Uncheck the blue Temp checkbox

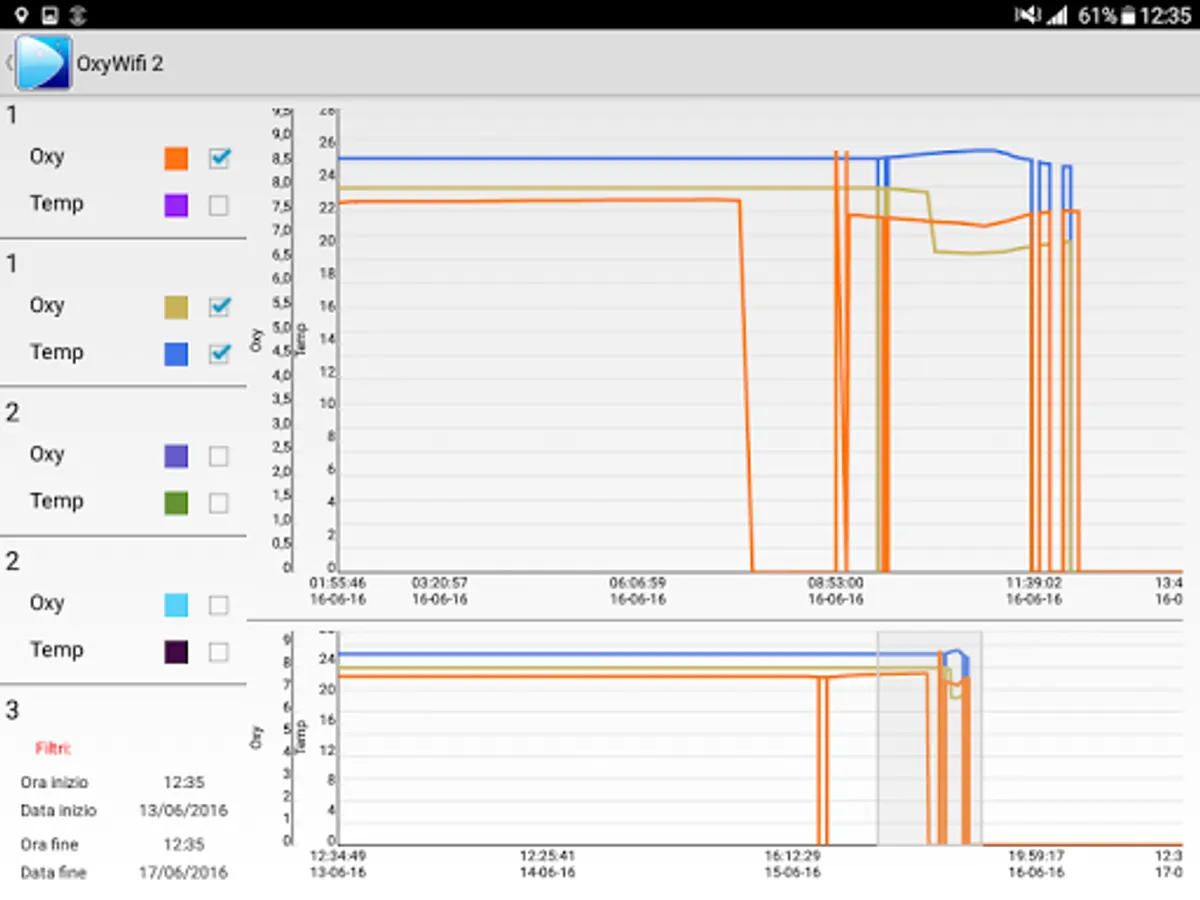coord(219,354)
